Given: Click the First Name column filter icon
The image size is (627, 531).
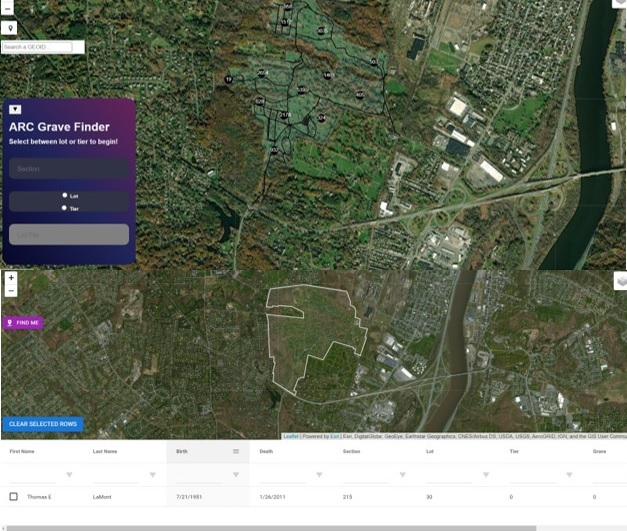Looking at the screenshot, I should 69,474.
